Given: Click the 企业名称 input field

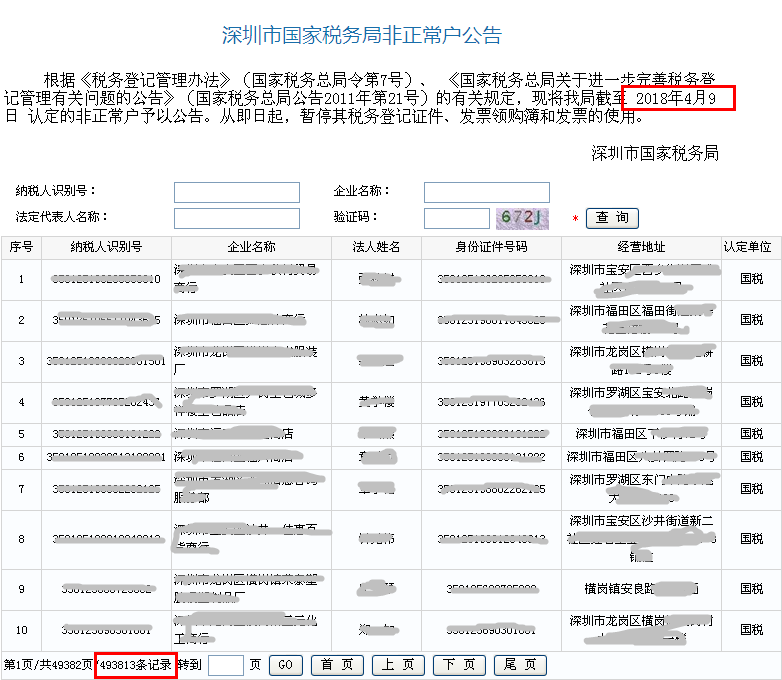Looking at the screenshot, I should tap(487, 193).
